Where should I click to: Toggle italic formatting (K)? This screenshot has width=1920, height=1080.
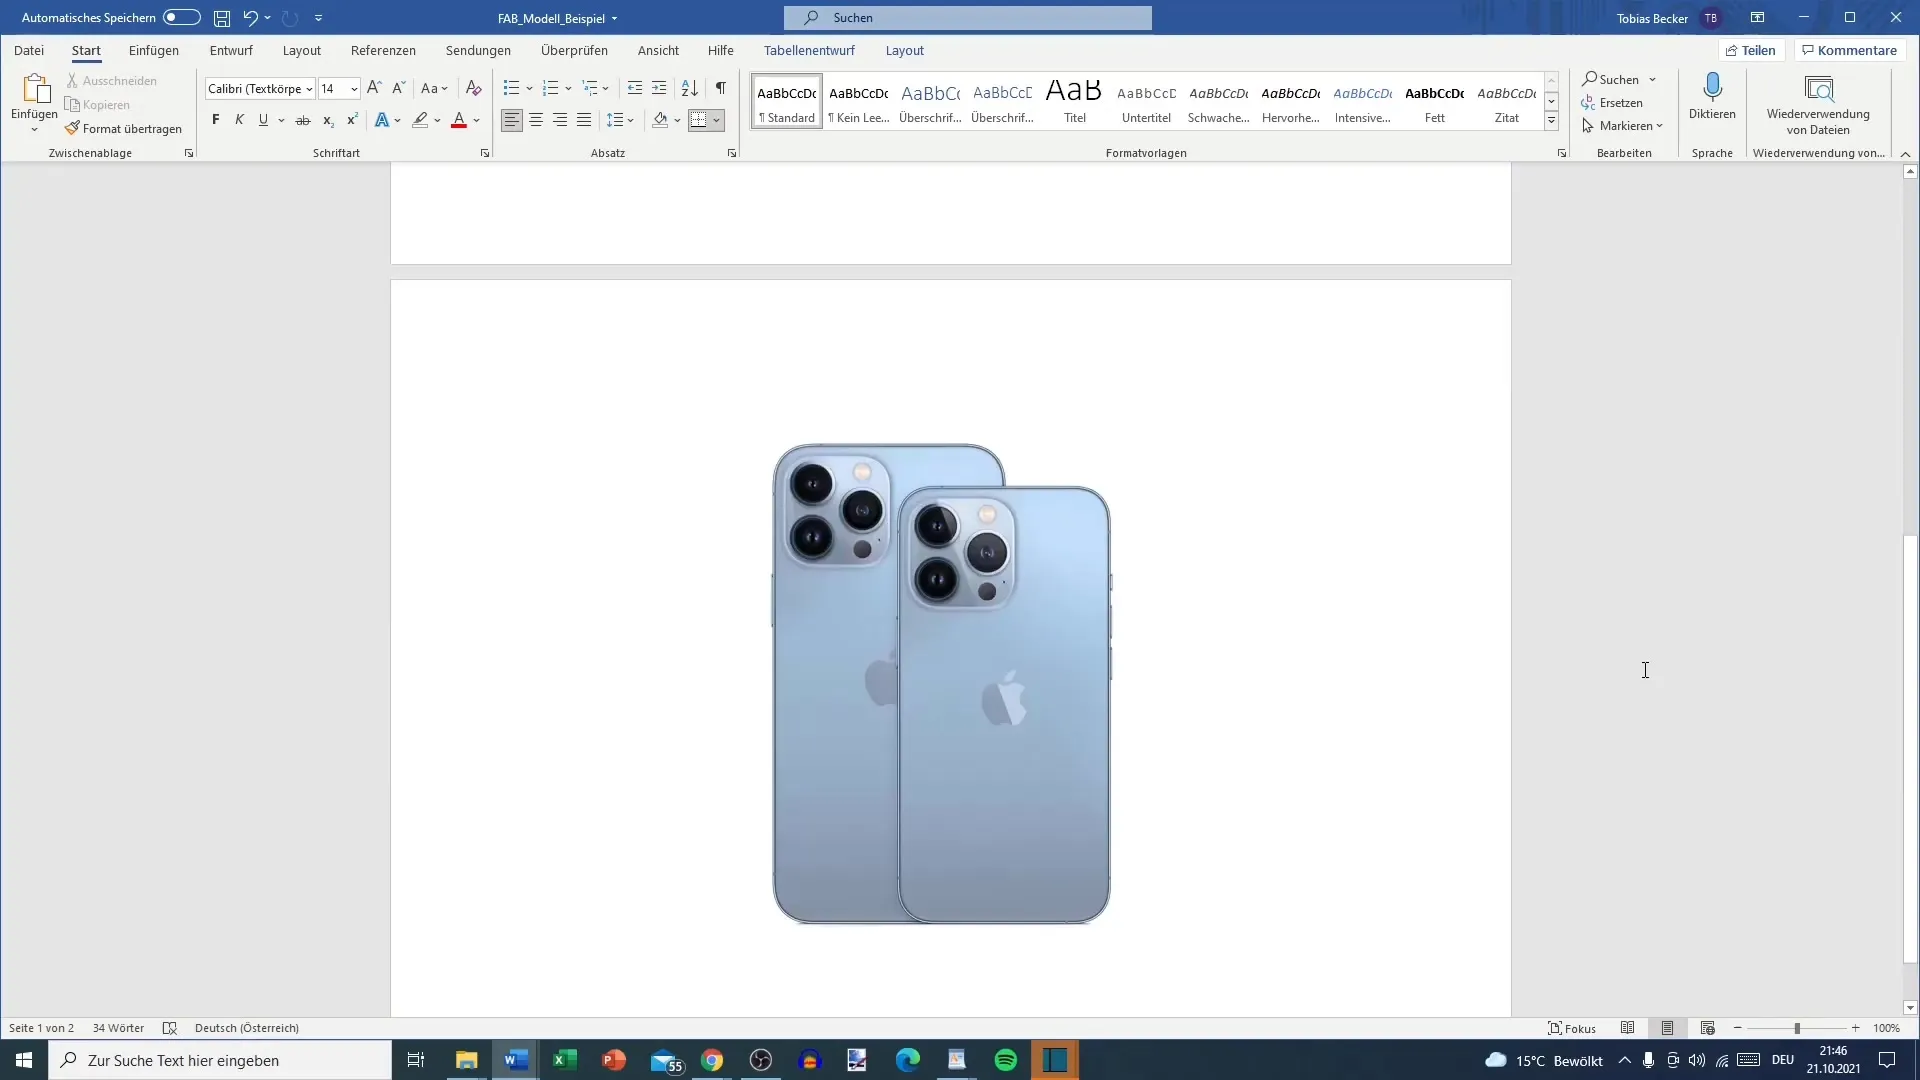(239, 120)
